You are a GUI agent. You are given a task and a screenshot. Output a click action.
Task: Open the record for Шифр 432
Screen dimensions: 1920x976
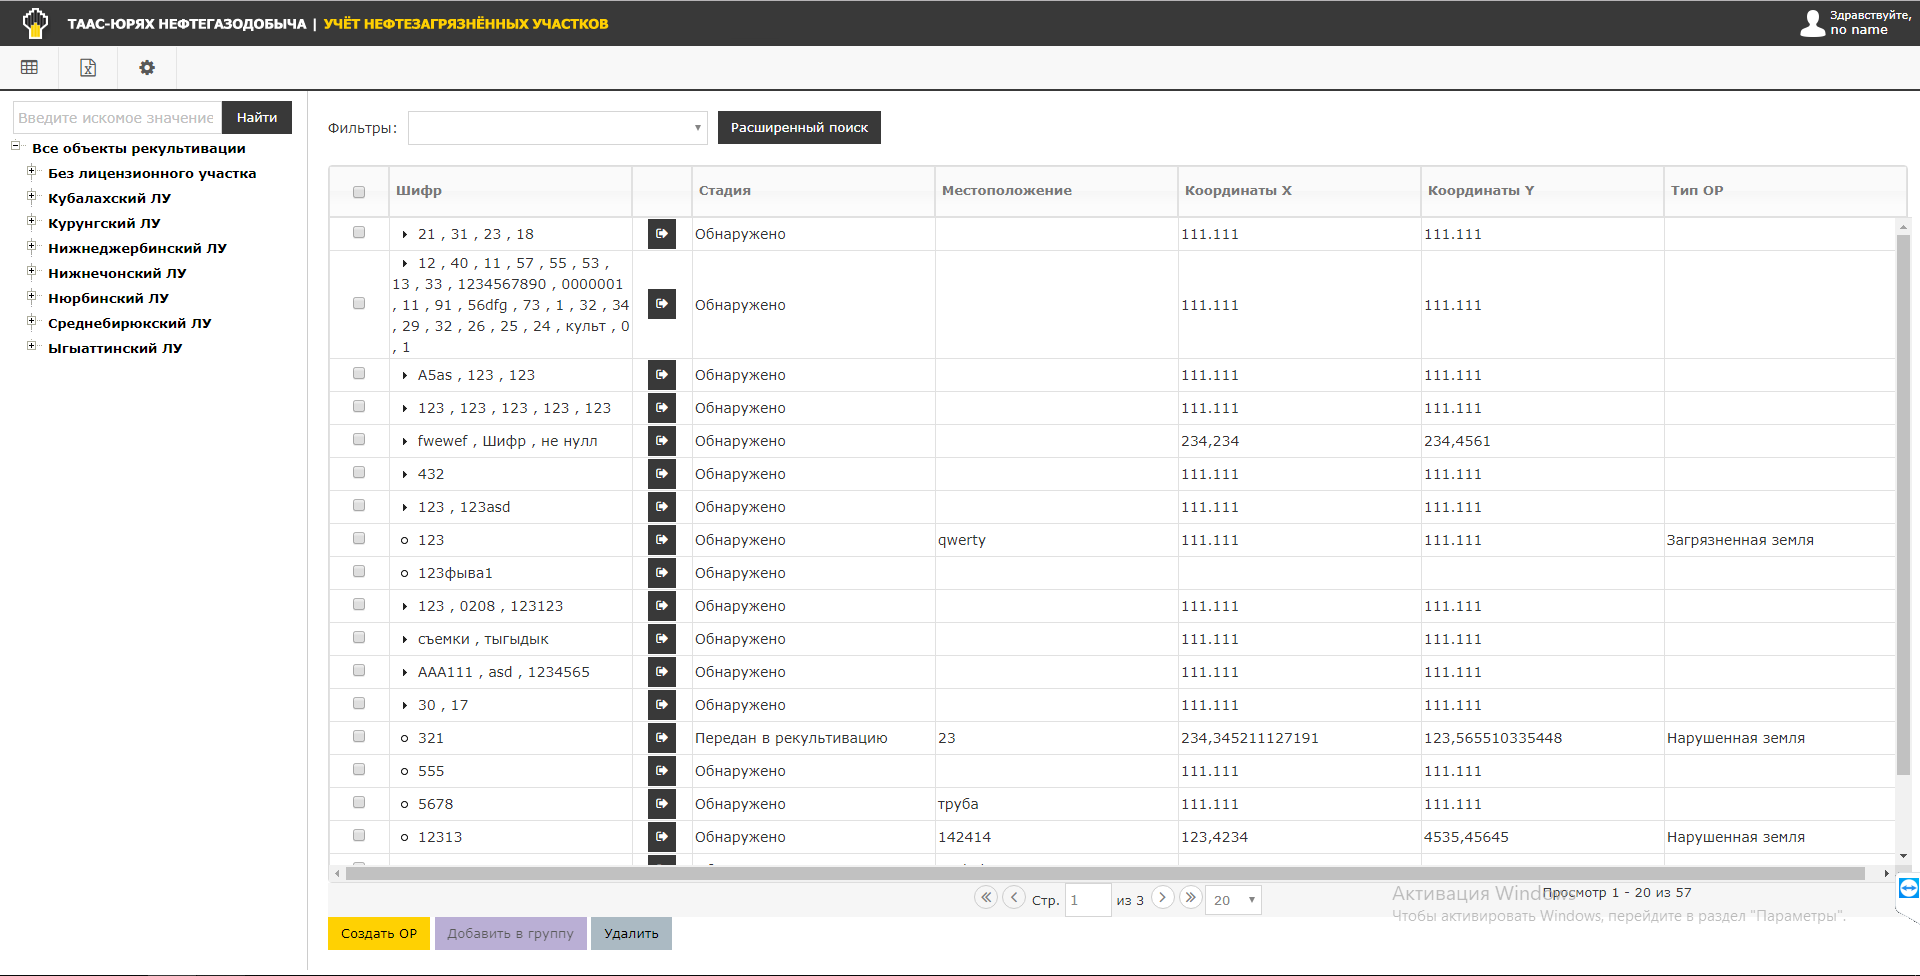point(661,474)
